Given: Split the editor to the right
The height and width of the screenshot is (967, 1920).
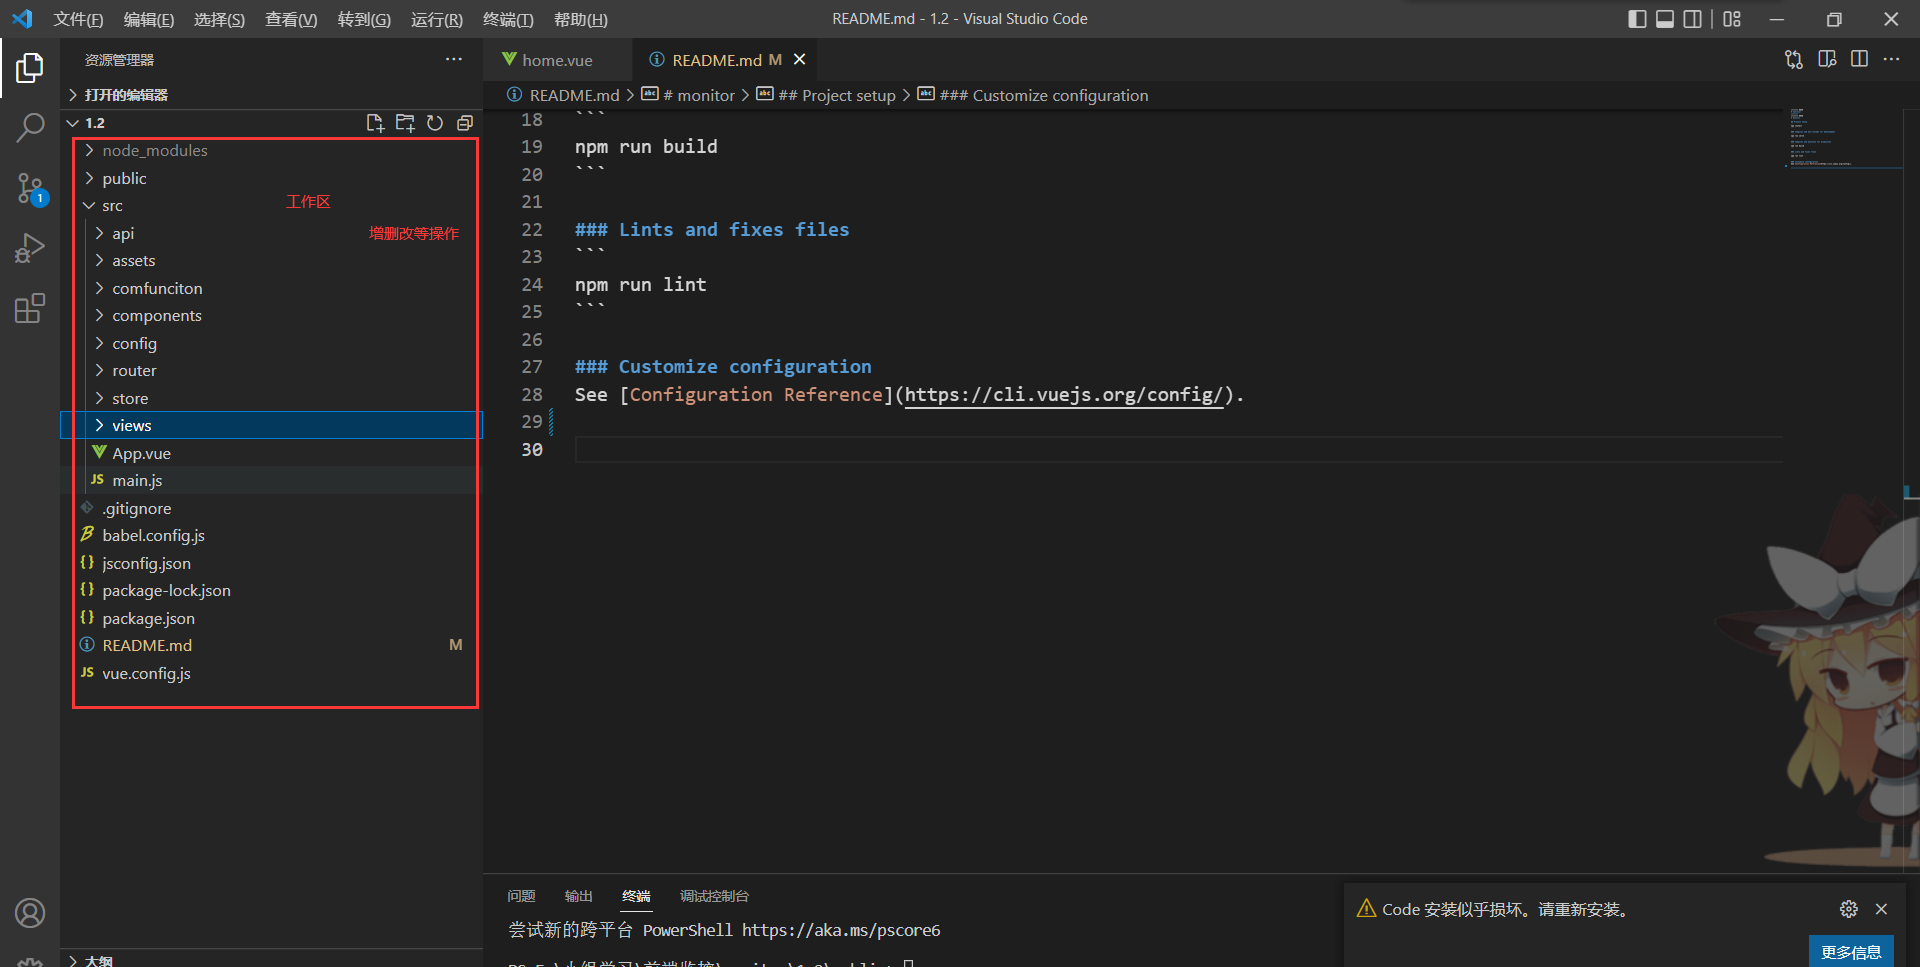Looking at the screenshot, I should pos(1859,60).
